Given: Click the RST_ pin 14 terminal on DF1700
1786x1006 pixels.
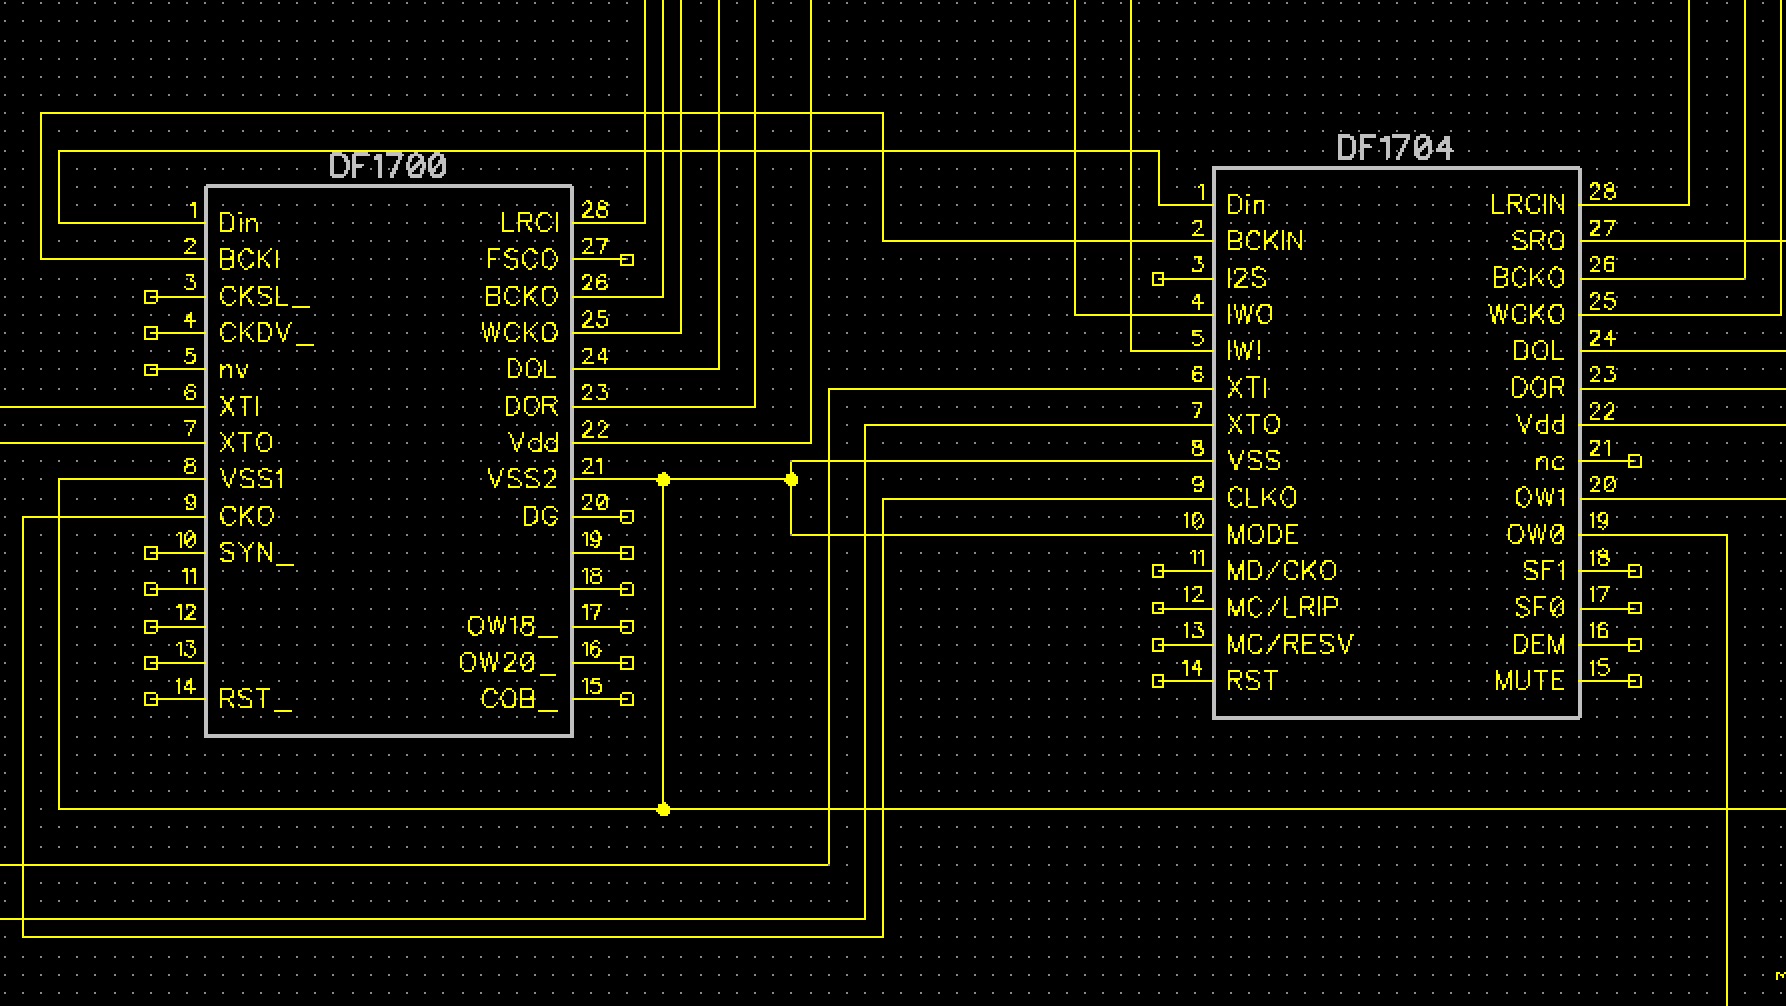Looking at the screenshot, I should click(151, 699).
